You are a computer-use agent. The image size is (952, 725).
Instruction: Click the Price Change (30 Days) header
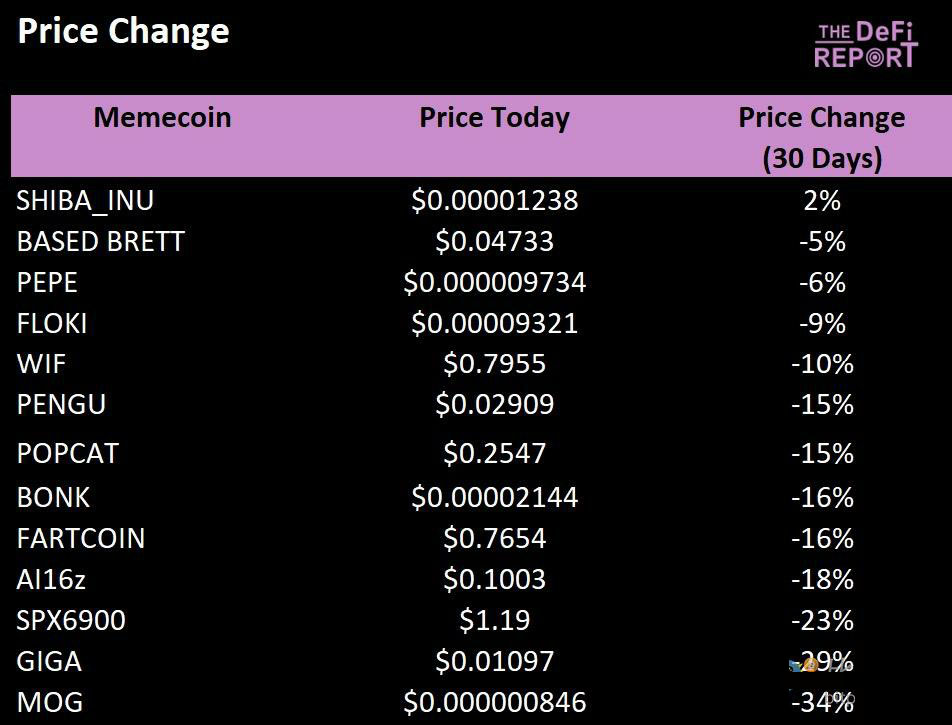(x=822, y=137)
